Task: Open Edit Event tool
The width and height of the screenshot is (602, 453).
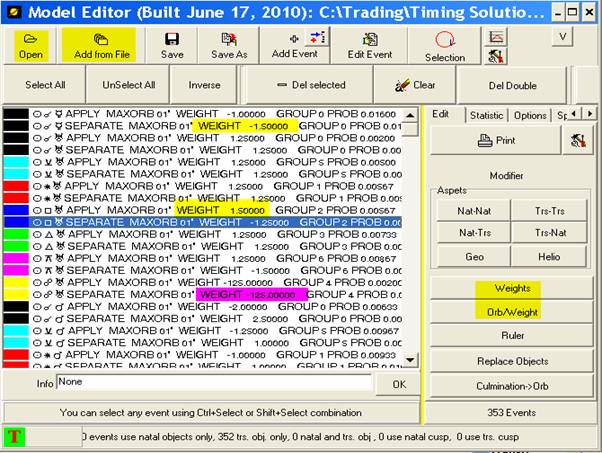Action: click(370, 46)
